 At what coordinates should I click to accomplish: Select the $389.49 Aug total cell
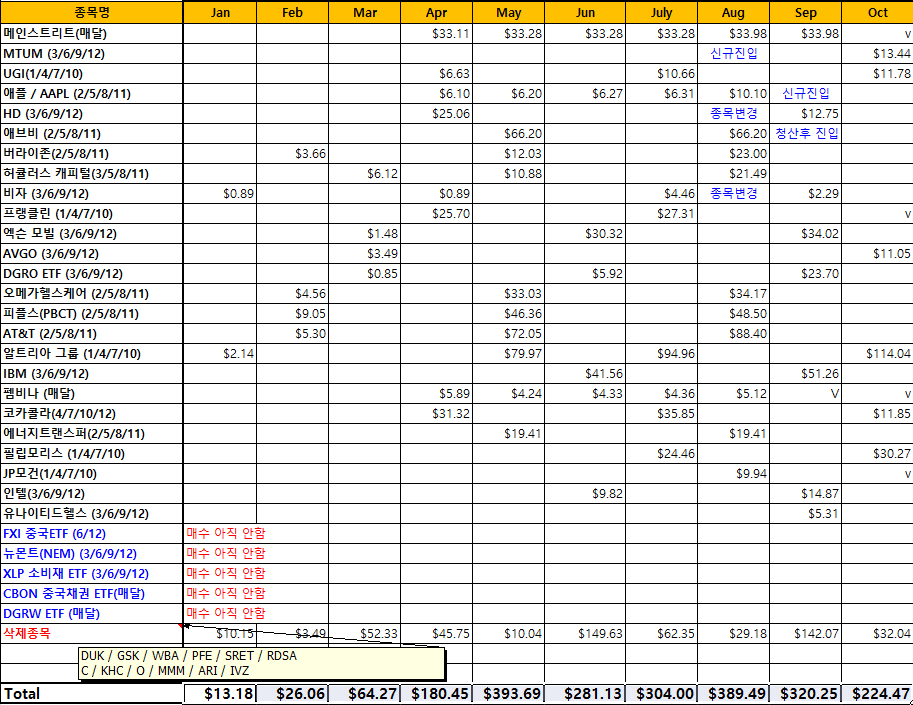(733, 693)
